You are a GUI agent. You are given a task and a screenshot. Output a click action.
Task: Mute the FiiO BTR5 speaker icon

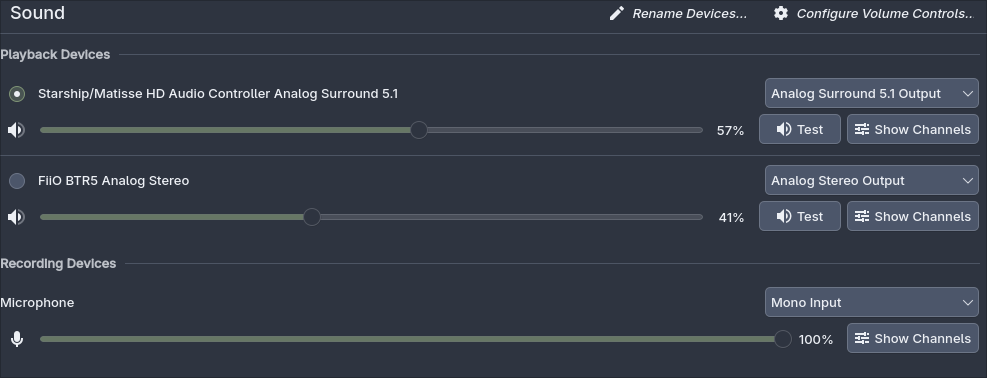tap(16, 217)
